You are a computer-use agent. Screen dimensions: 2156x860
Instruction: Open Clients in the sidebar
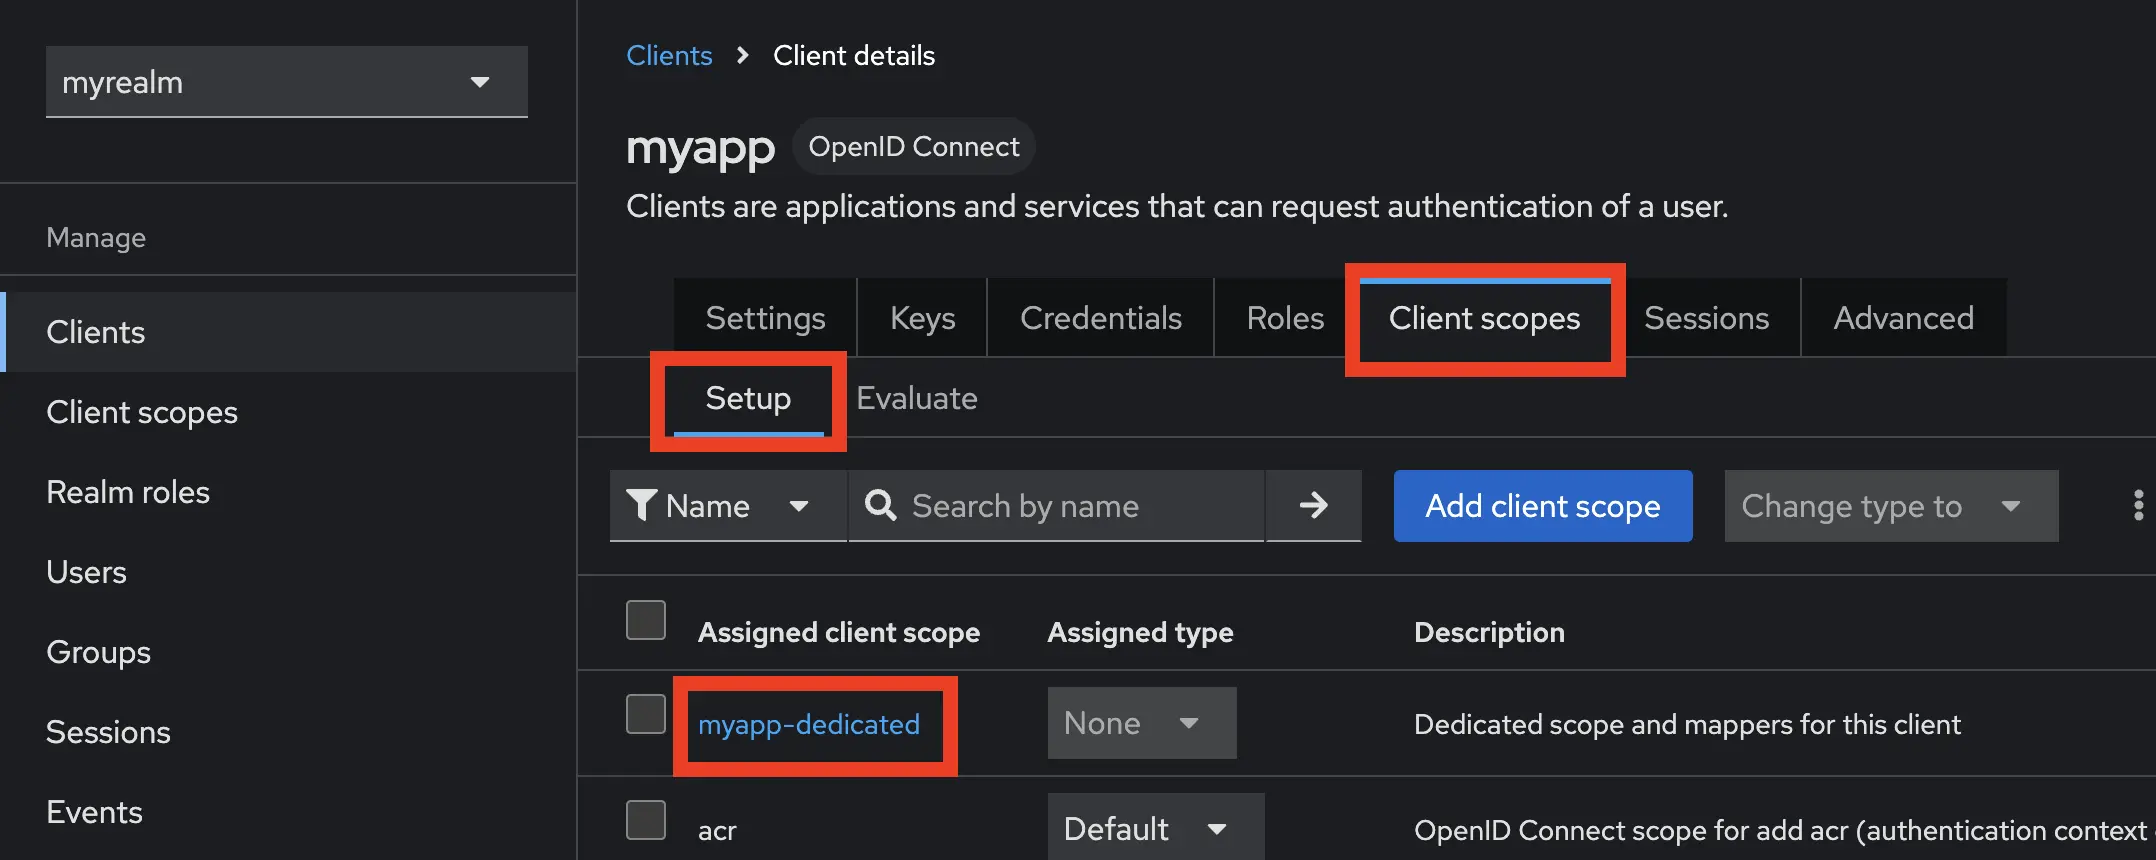coord(290,332)
